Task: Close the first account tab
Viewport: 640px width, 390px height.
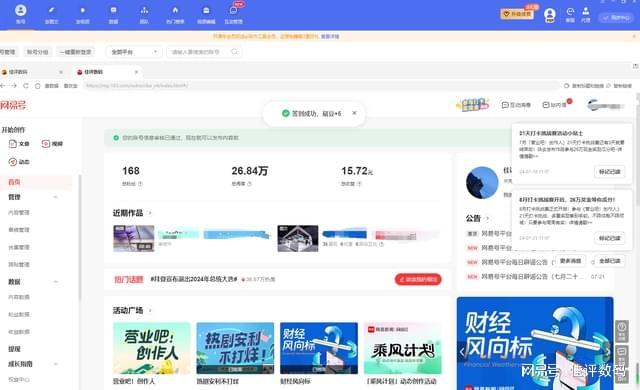Action: (x=61, y=72)
